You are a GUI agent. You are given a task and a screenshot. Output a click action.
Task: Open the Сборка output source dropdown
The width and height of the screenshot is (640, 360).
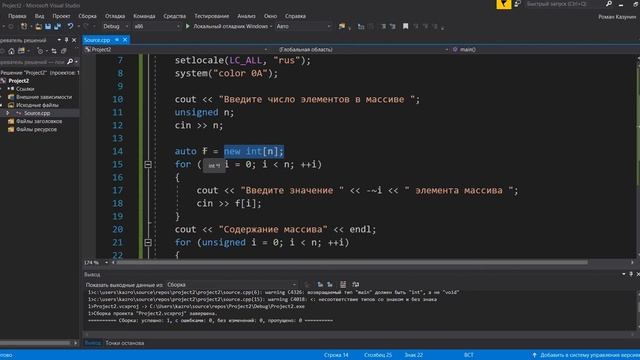click(232, 284)
